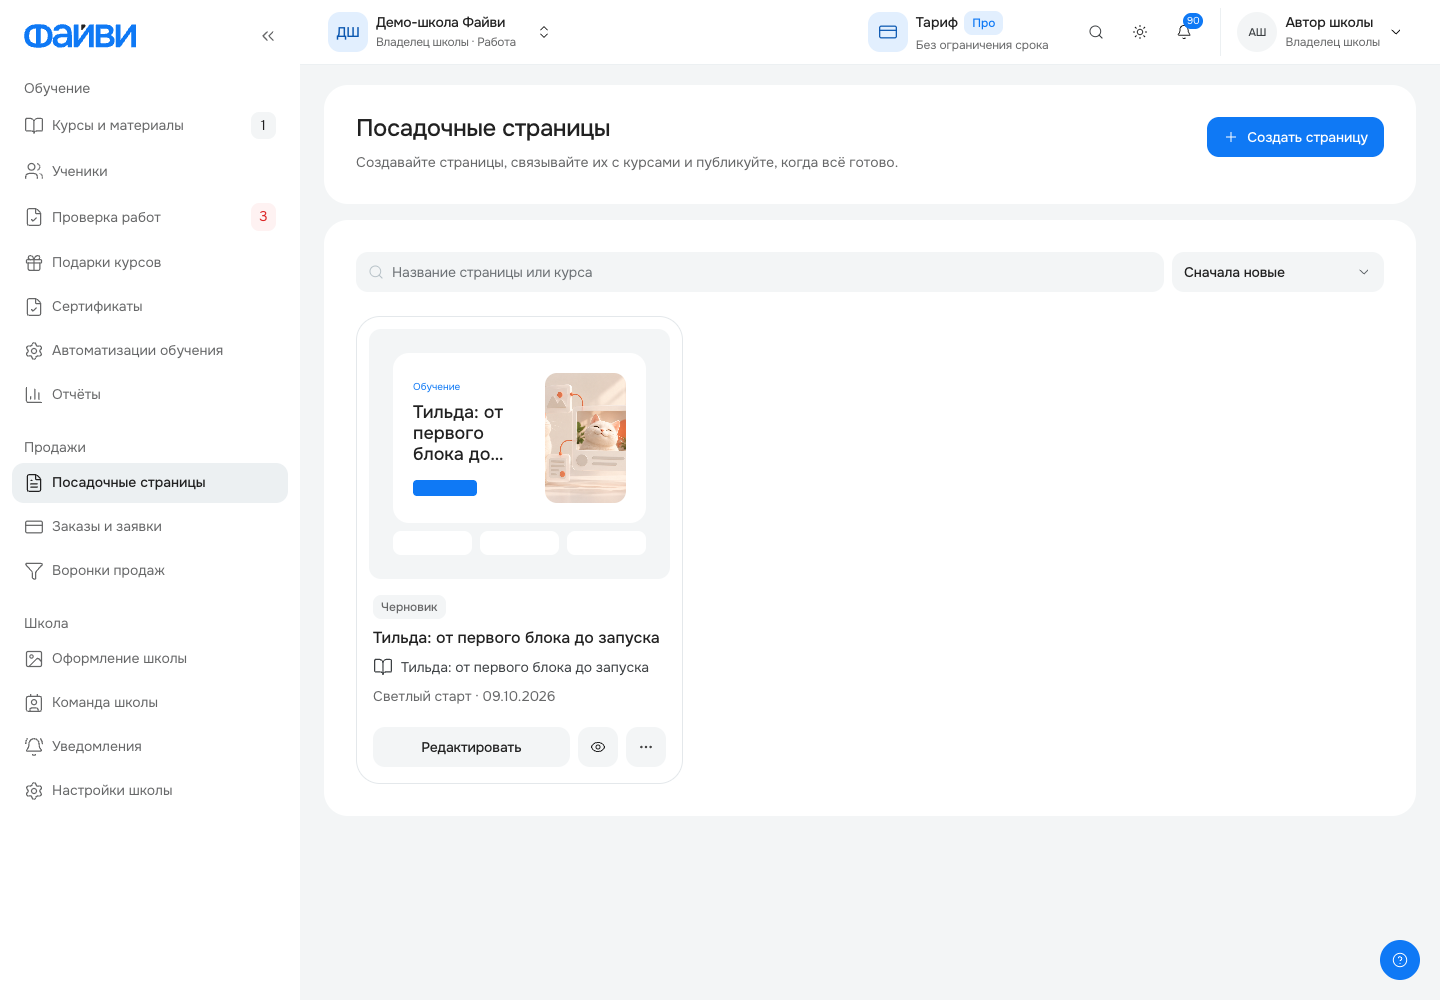Screen dimensions: 1440x1000
Task: Click the Создать страницу button
Action: (1295, 137)
